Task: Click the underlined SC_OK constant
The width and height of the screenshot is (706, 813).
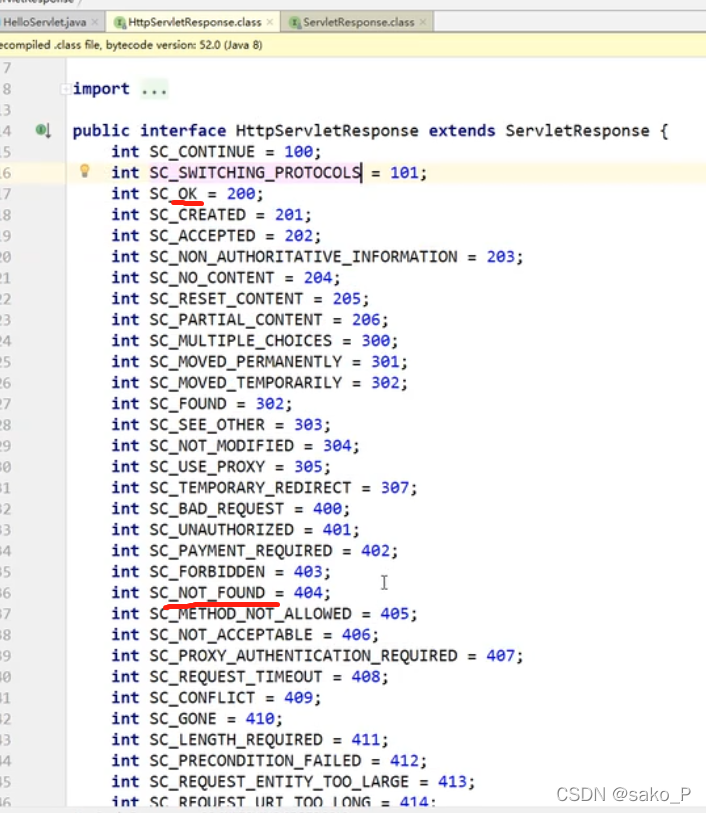Action: point(174,194)
